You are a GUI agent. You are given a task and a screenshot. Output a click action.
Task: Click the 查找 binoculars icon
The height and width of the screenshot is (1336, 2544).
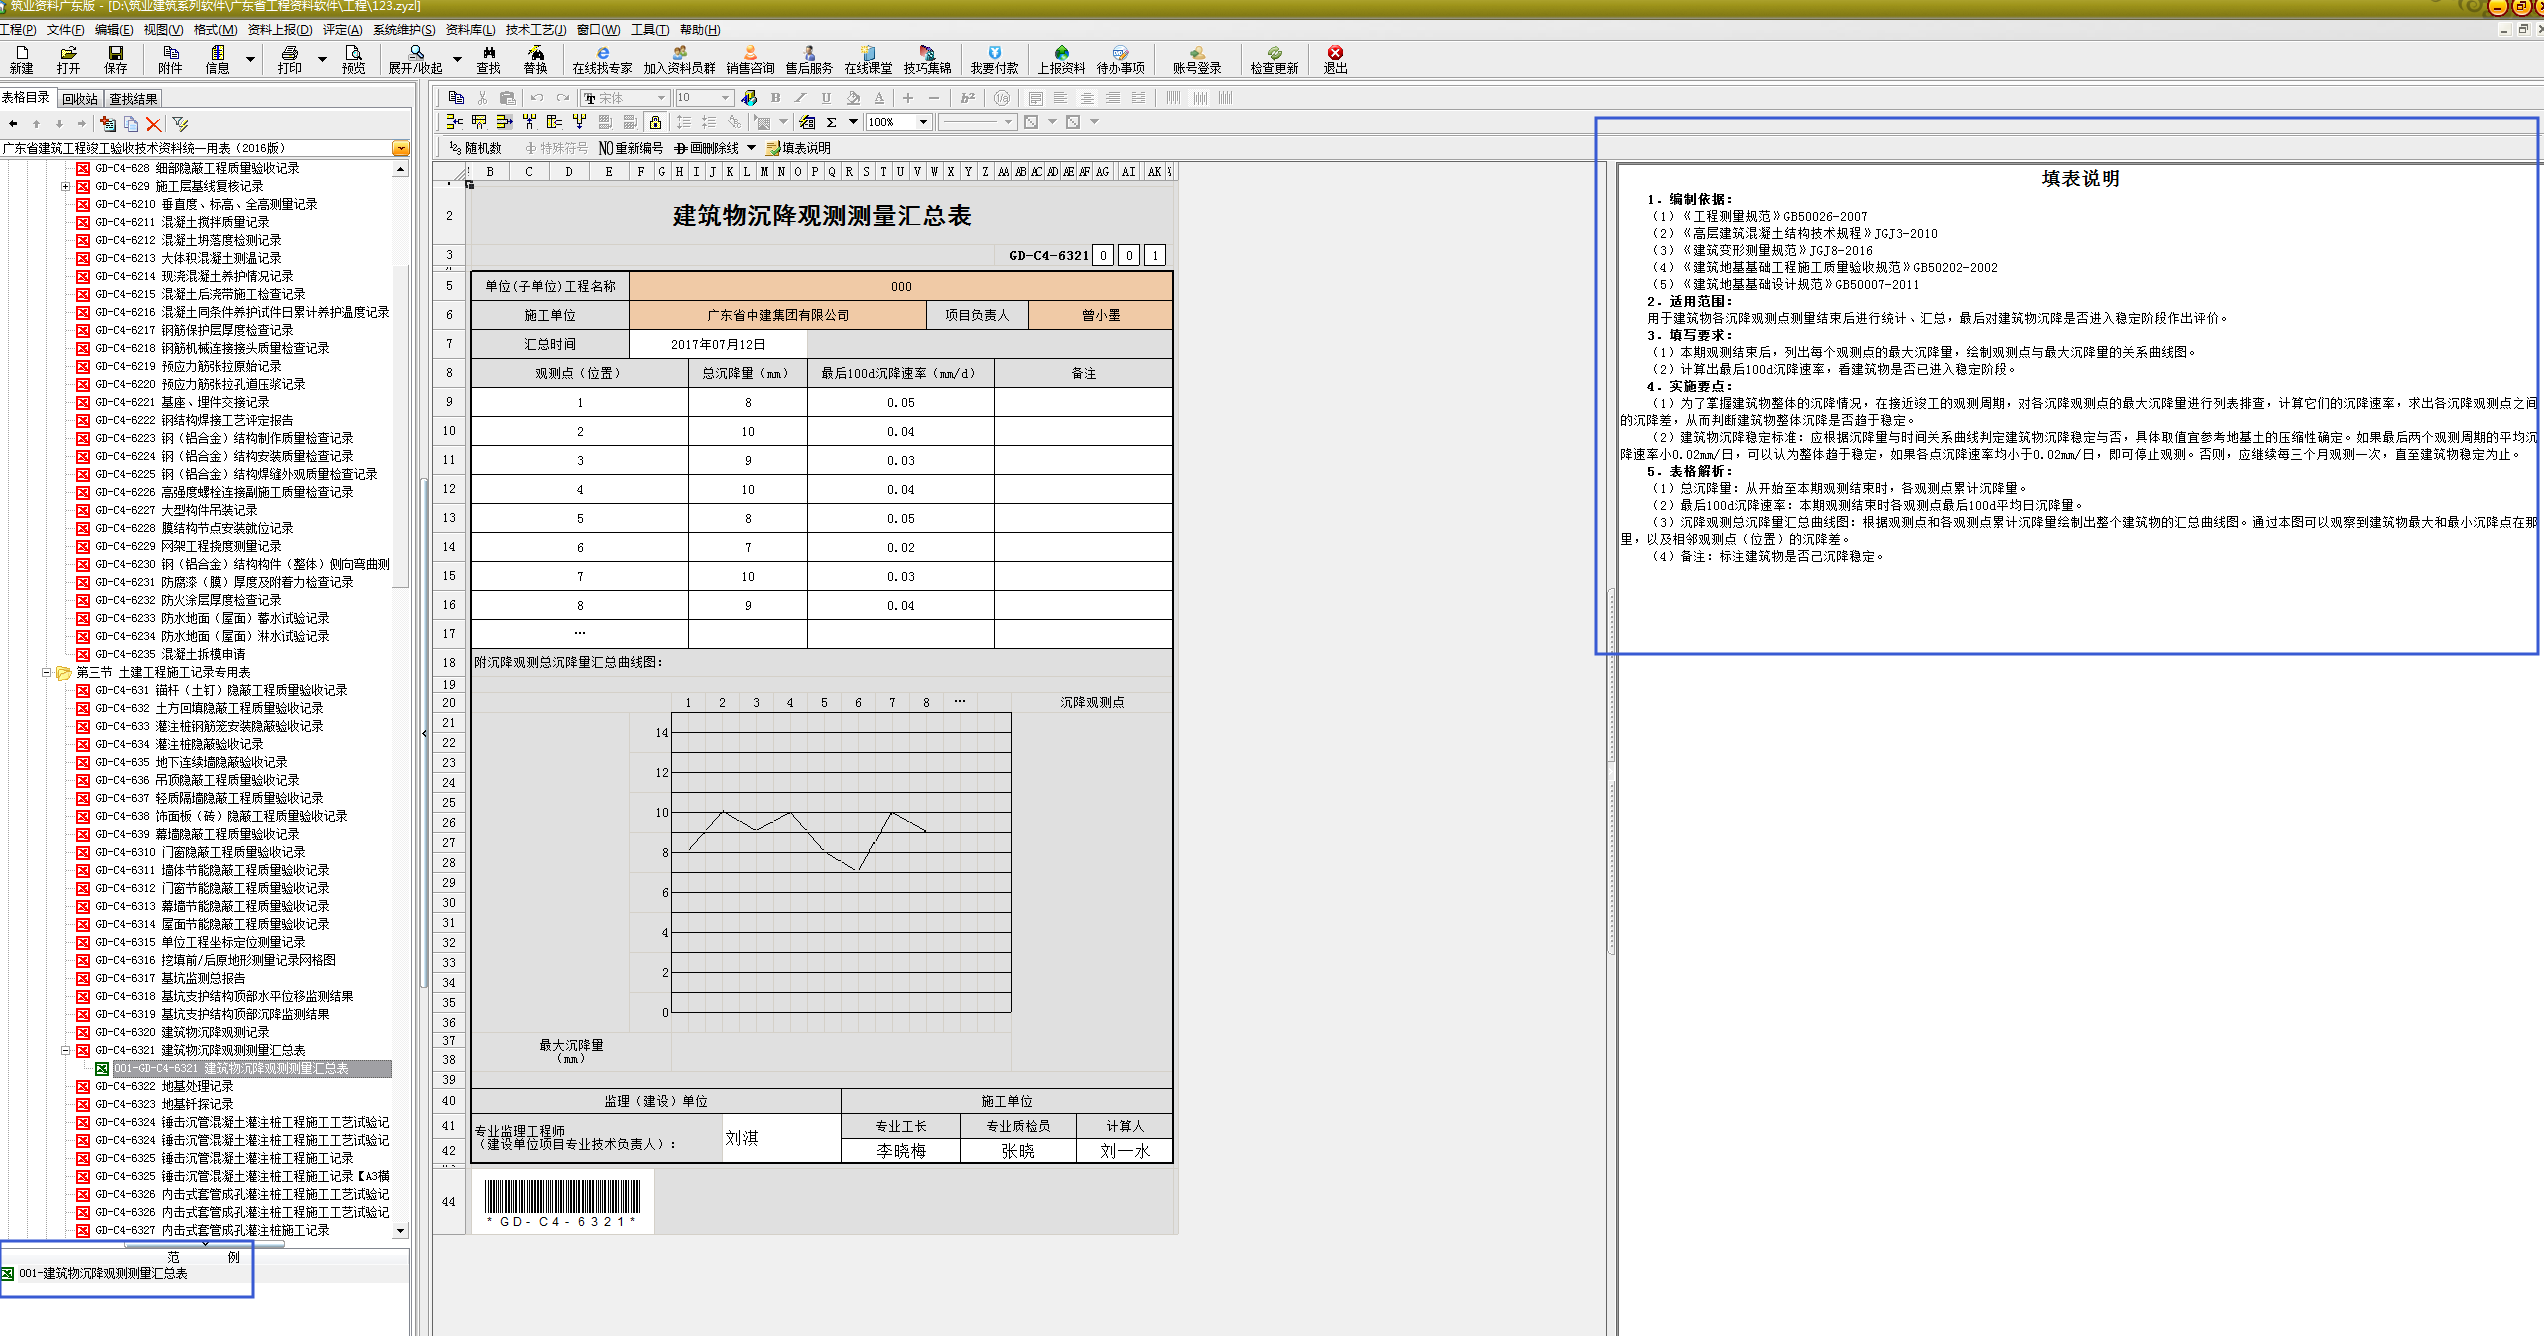tap(488, 59)
